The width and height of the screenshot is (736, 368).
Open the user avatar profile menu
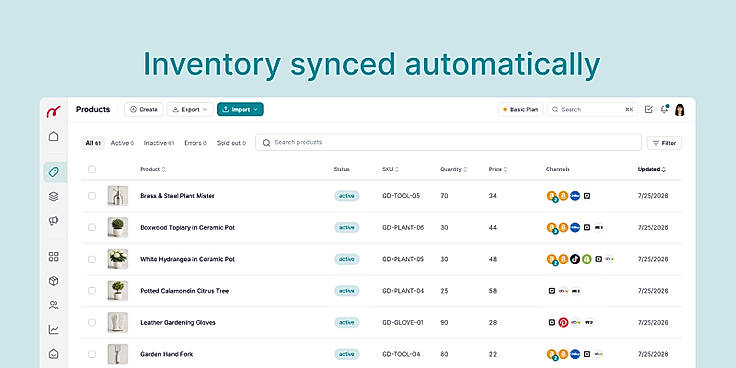click(680, 110)
